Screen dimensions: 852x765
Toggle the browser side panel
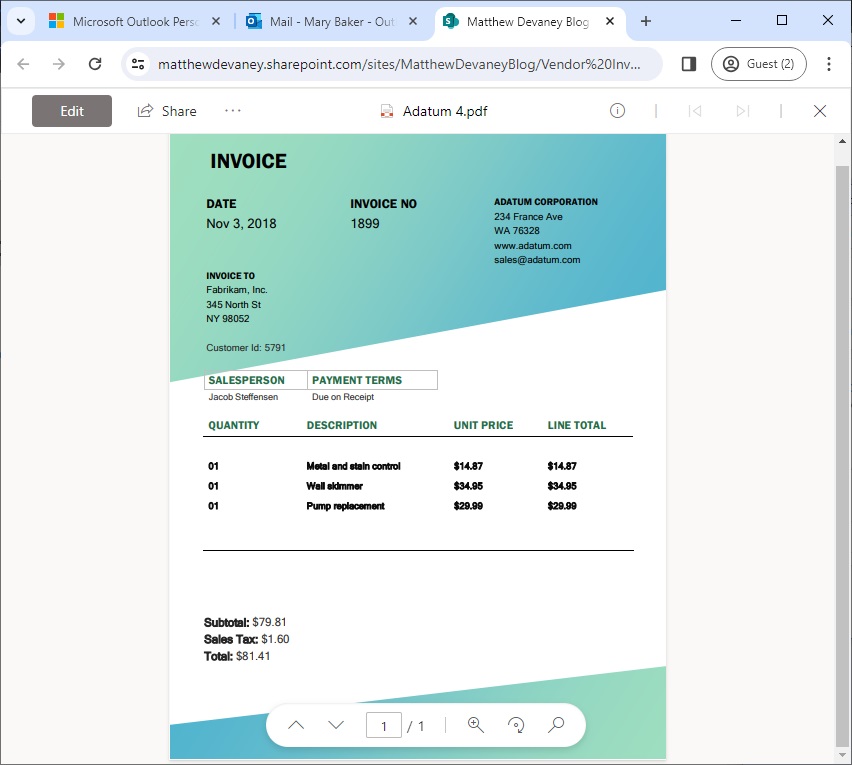click(687, 63)
